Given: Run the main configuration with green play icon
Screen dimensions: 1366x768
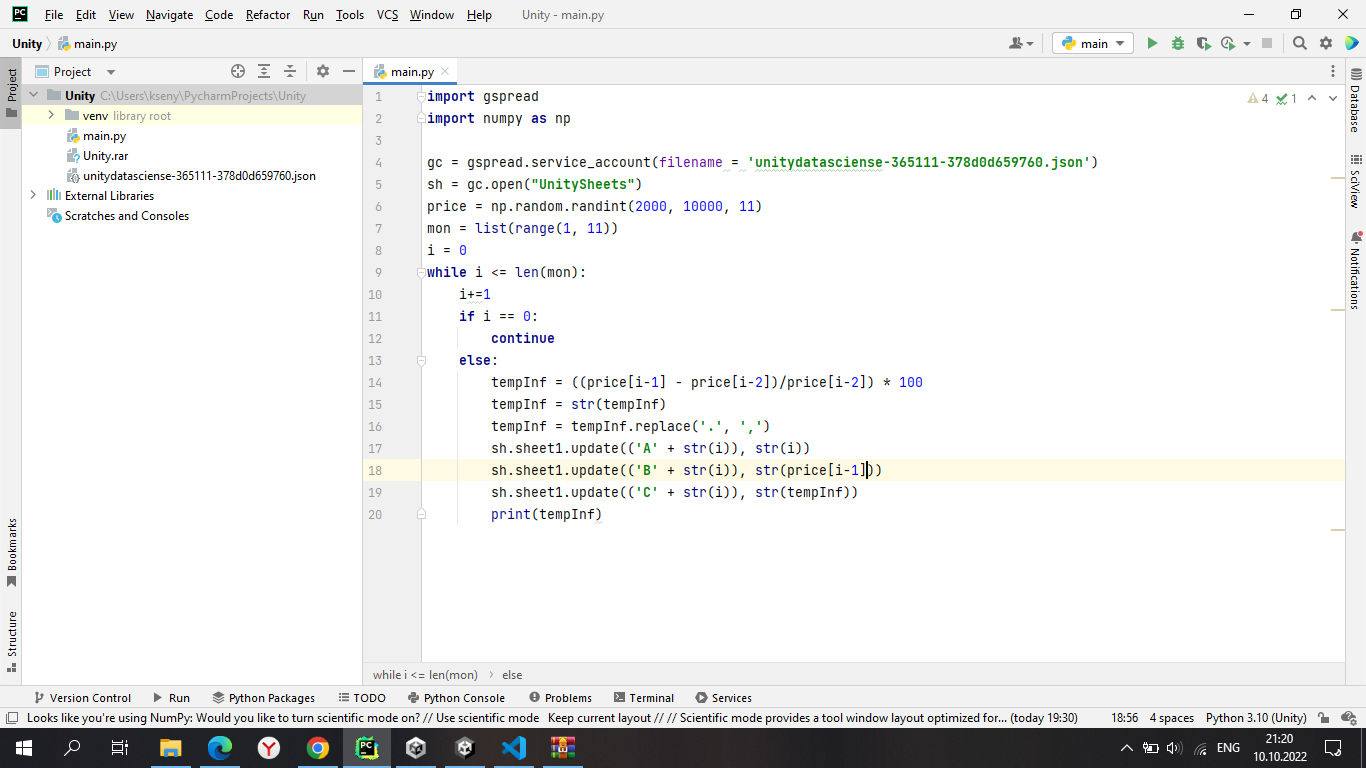Looking at the screenshot, I should (x=1151, y=43).
